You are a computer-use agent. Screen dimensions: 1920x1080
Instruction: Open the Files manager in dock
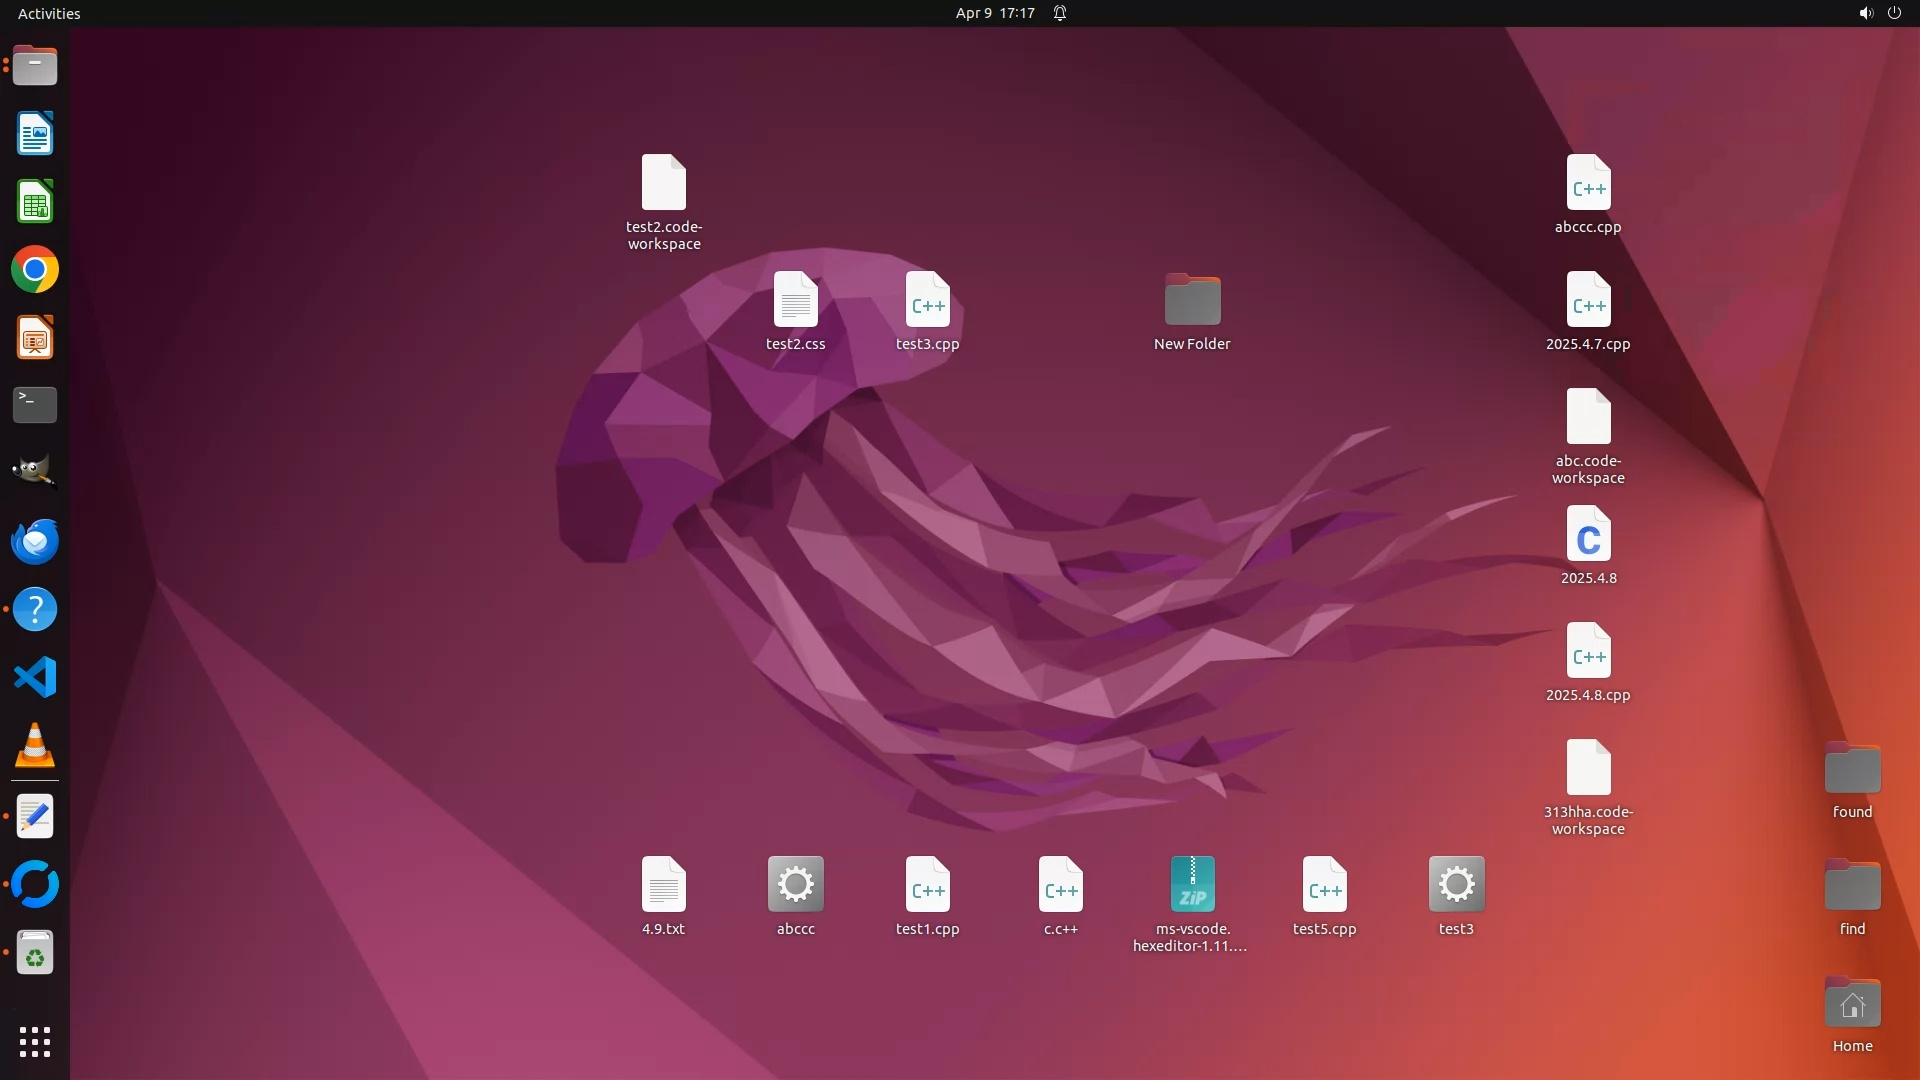click(35, 66)
